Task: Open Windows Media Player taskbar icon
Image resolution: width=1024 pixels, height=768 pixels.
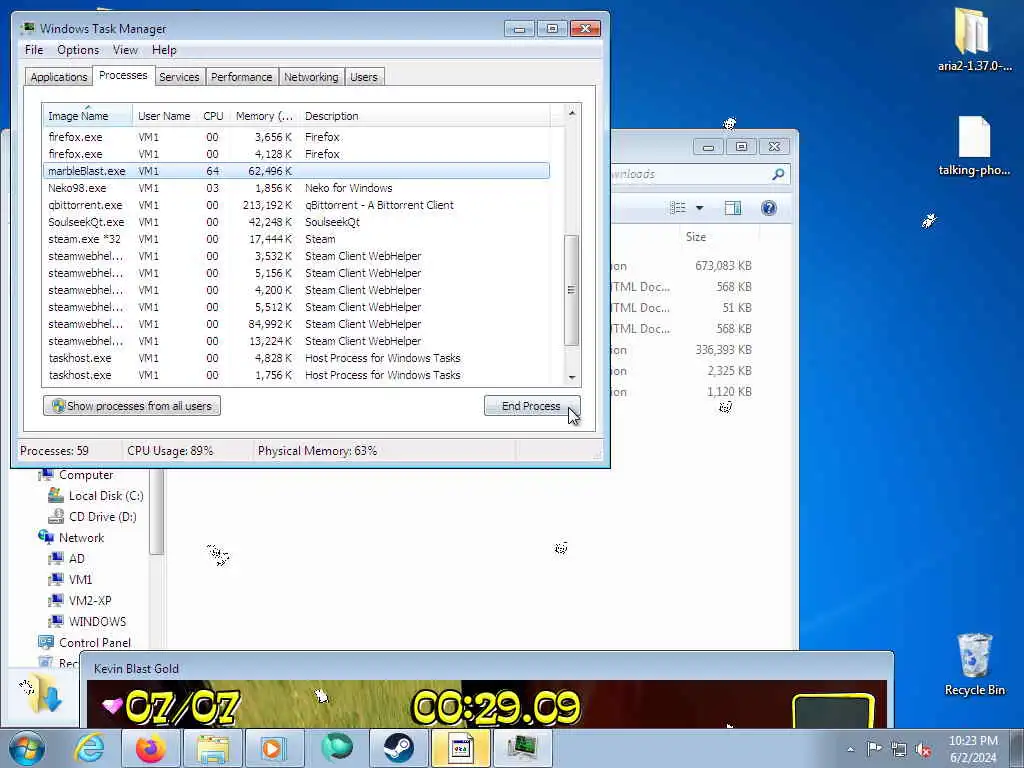Action: click(x=274, y=748)
